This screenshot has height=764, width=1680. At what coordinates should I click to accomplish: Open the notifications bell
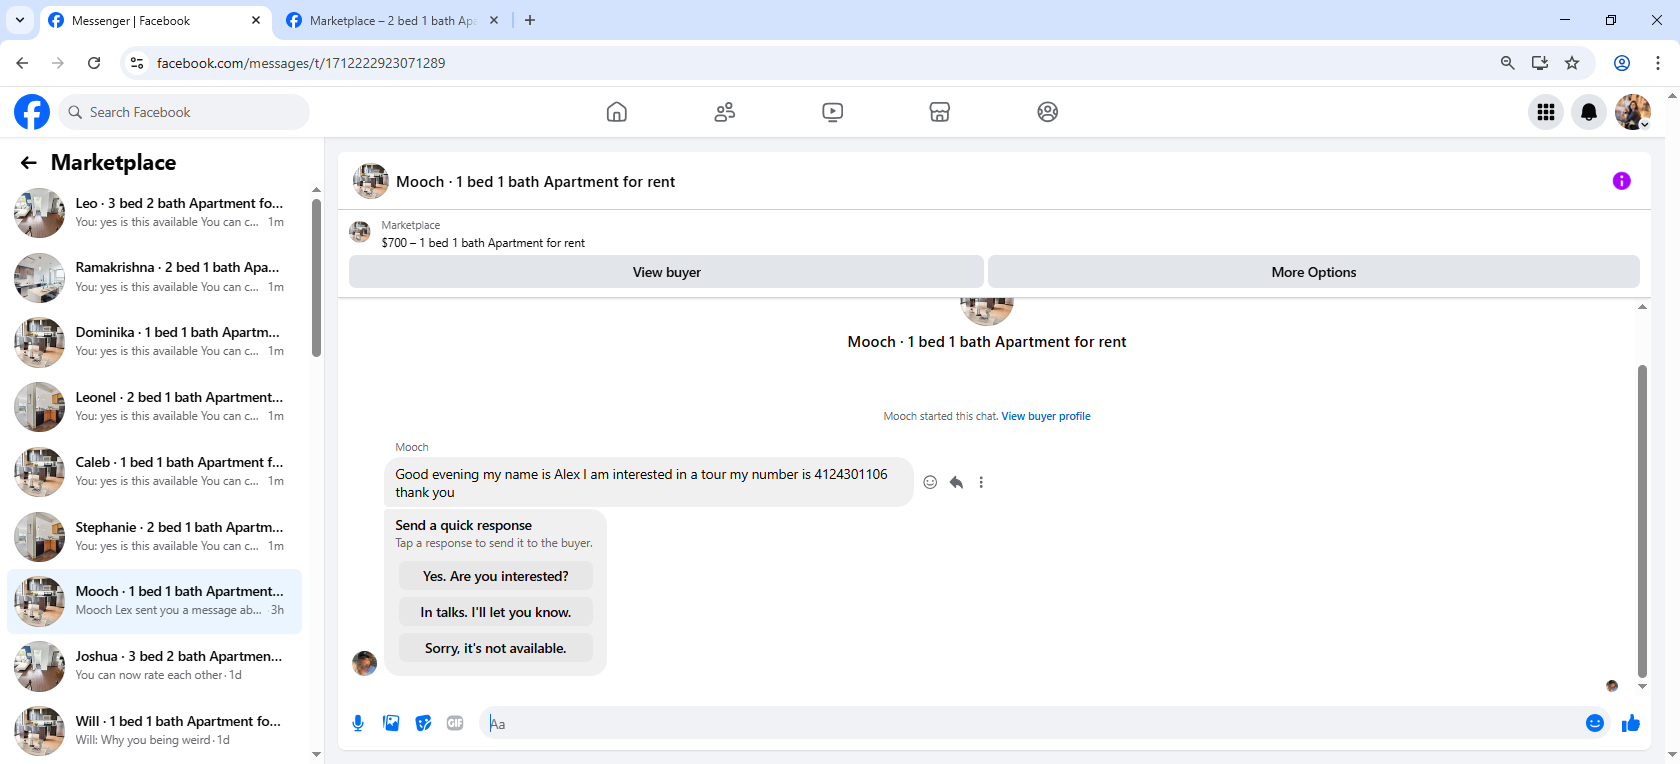click(1589, 112)
